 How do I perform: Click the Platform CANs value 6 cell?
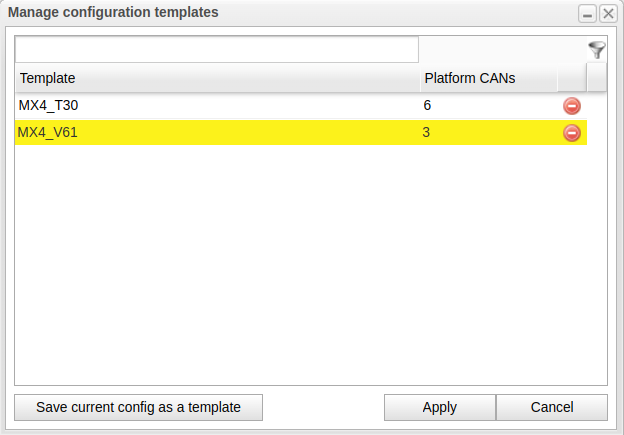[x=428, y=105]
